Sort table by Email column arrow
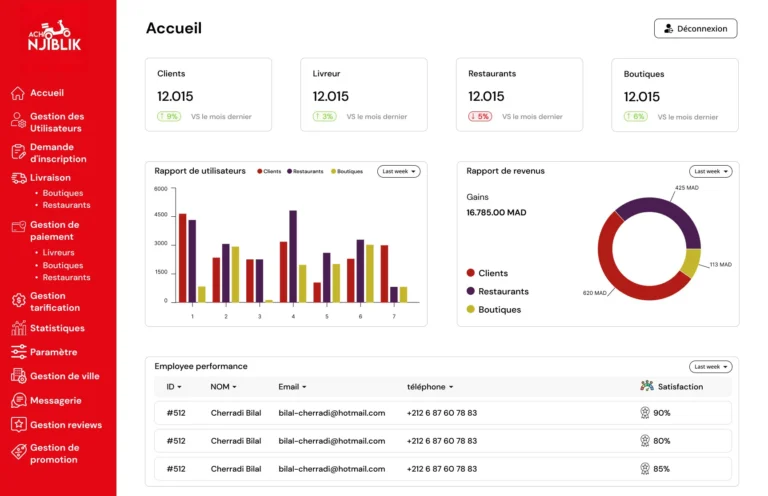The height and width of the screenshot is (496, 768). (x=304, y=387)
